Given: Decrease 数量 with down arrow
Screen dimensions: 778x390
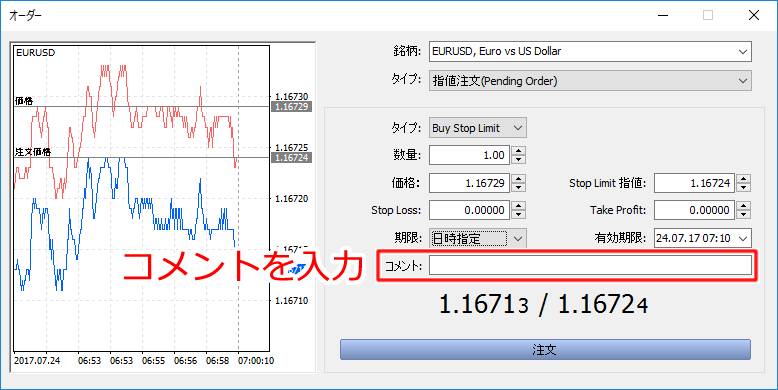Looking at the screenshot, I should [x=518, y=160].
